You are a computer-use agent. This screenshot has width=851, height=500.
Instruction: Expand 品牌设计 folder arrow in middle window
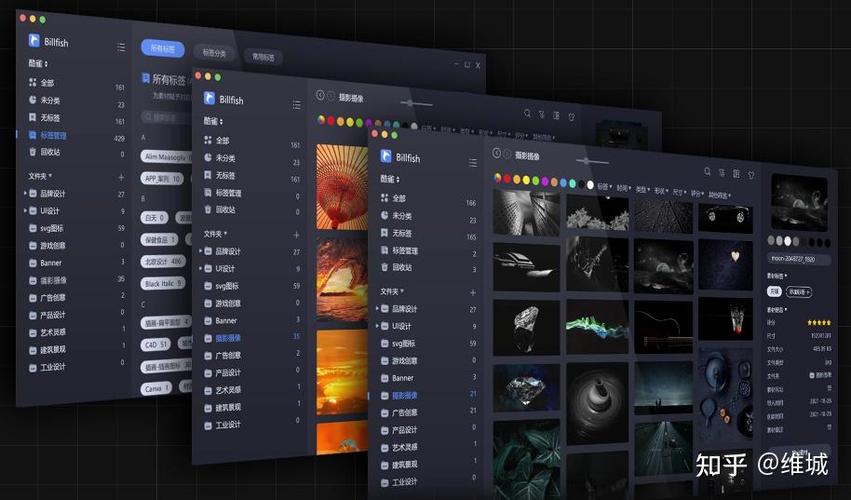tap(201, 251)
